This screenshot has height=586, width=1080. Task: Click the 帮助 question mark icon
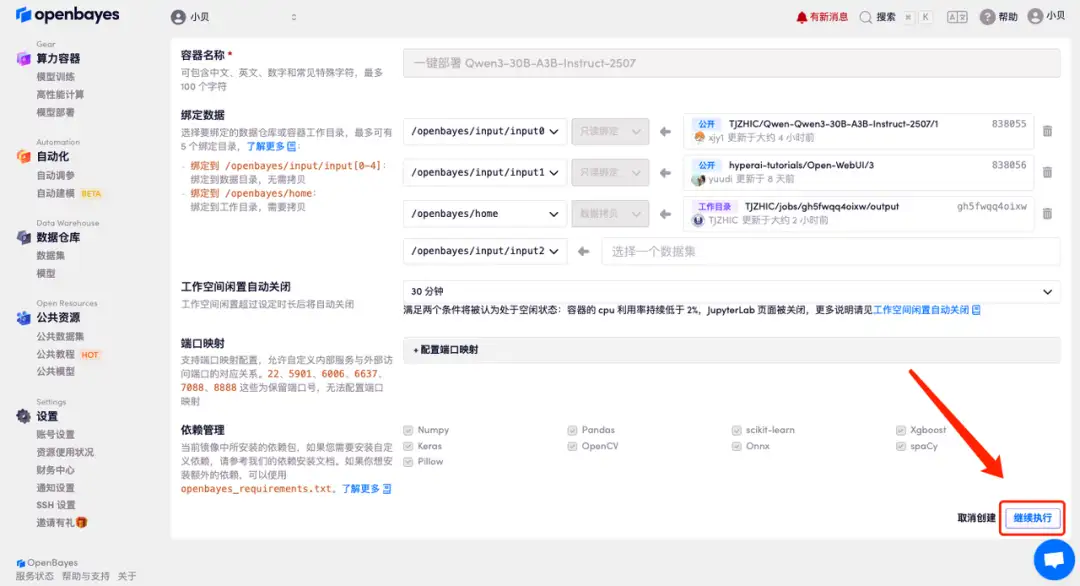(987, 17)
